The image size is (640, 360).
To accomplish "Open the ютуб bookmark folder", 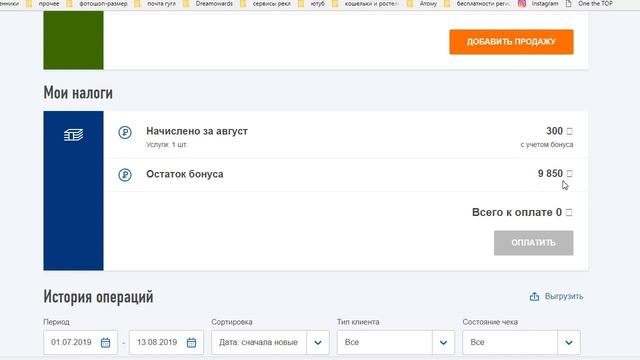I will tap(311, 4).
